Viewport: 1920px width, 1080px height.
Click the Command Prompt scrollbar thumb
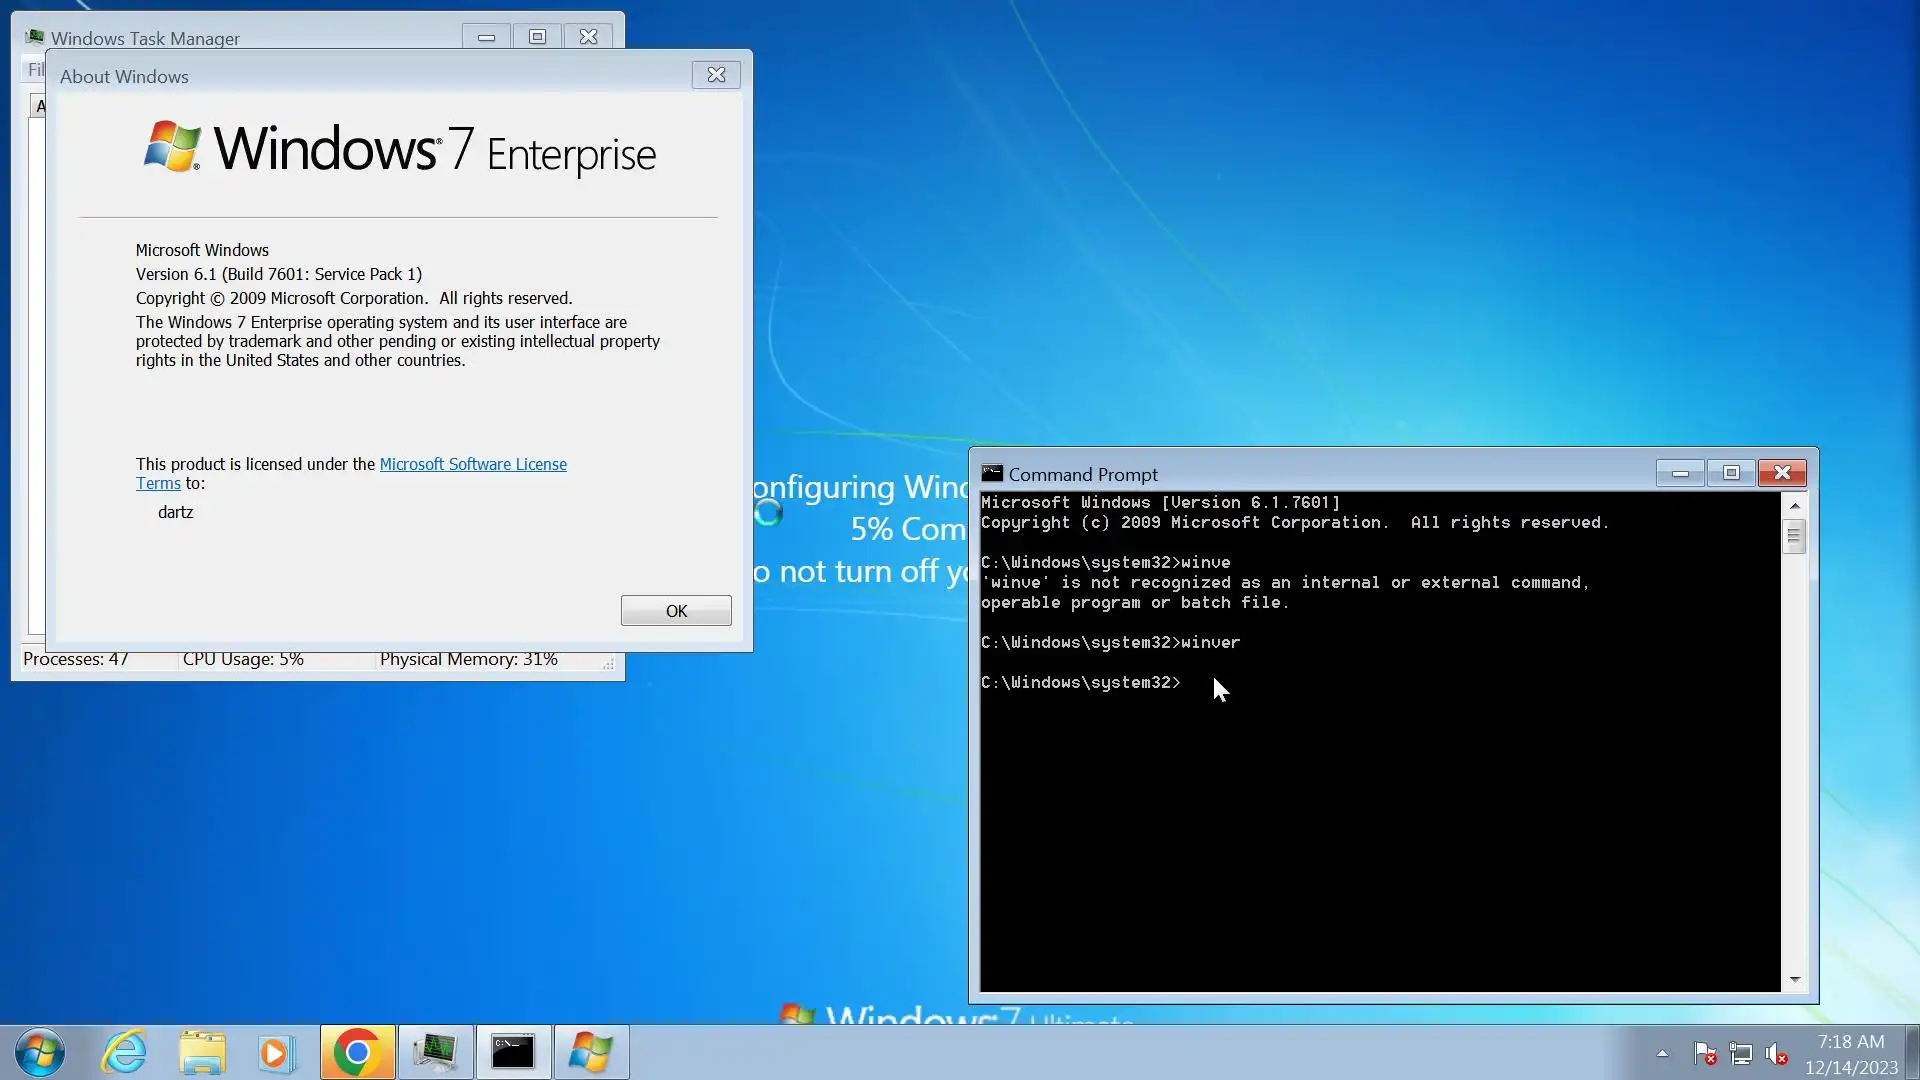pyautogui.click(x=1794, y=537)
